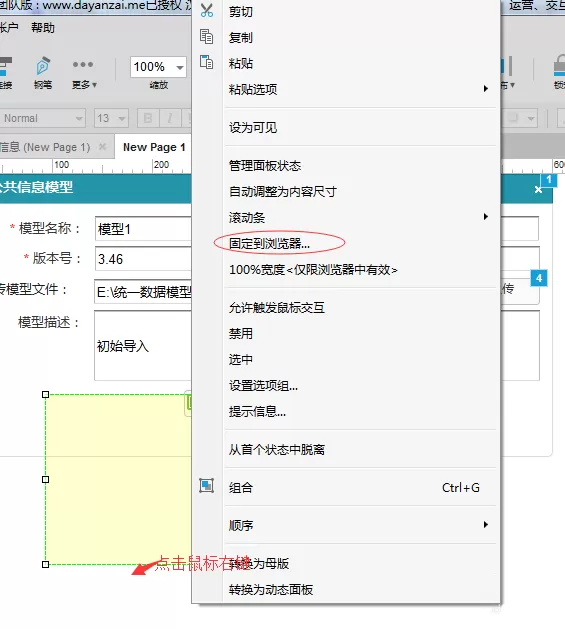
Task: Select 100%宽度<仅限浏览器中有效> option
Action: [x=346, y=270]
